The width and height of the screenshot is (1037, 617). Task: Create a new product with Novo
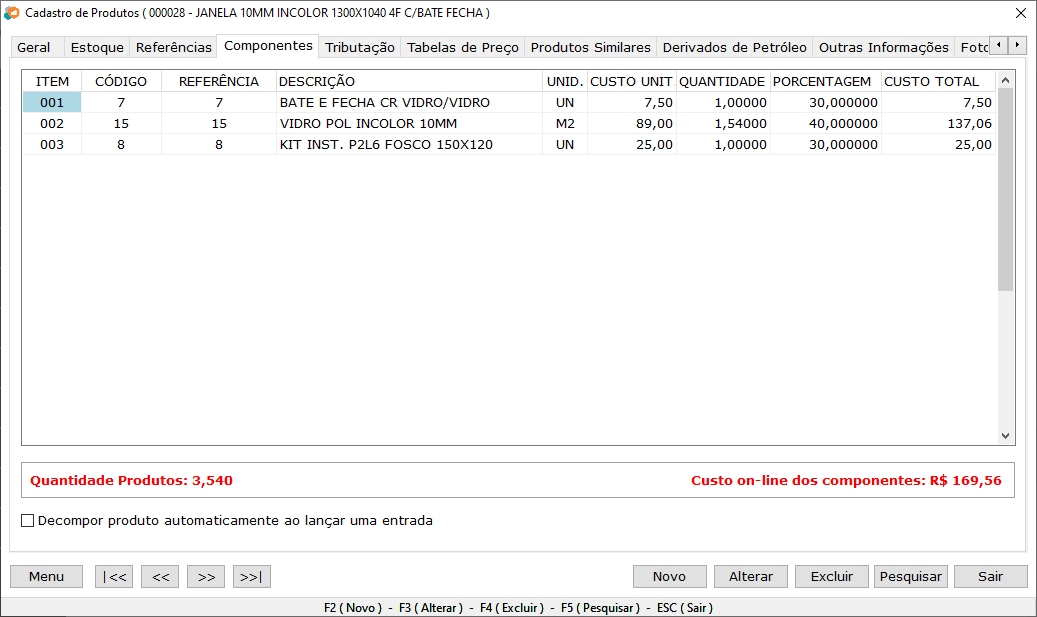click(x=669, y=576)
